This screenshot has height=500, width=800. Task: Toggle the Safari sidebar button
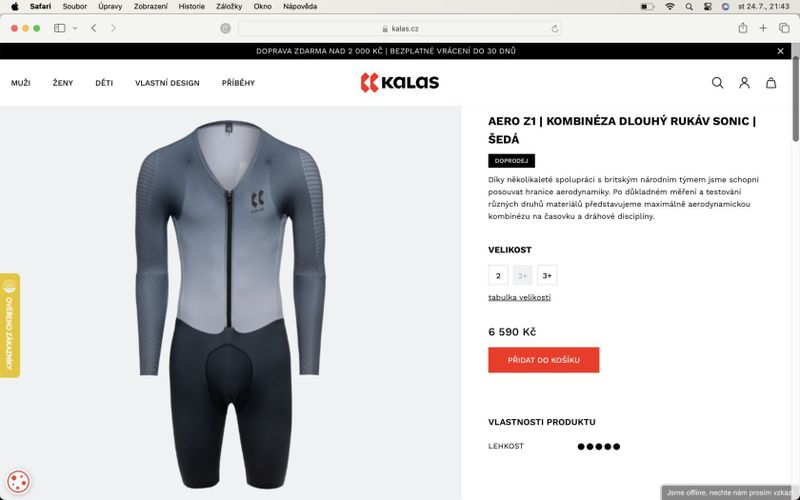60,28
